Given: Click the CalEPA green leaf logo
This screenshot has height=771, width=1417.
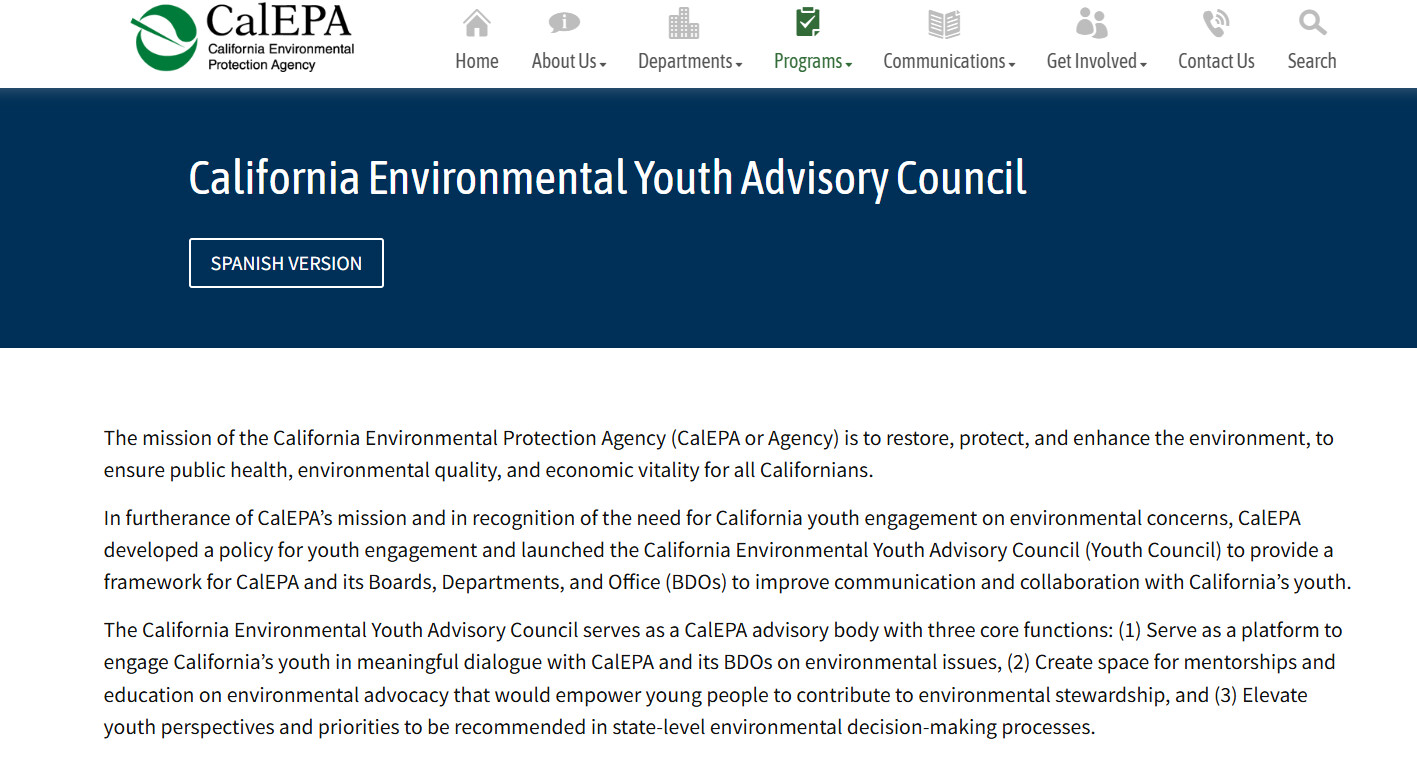Looking at the screenshot, I should click(164, 38).
